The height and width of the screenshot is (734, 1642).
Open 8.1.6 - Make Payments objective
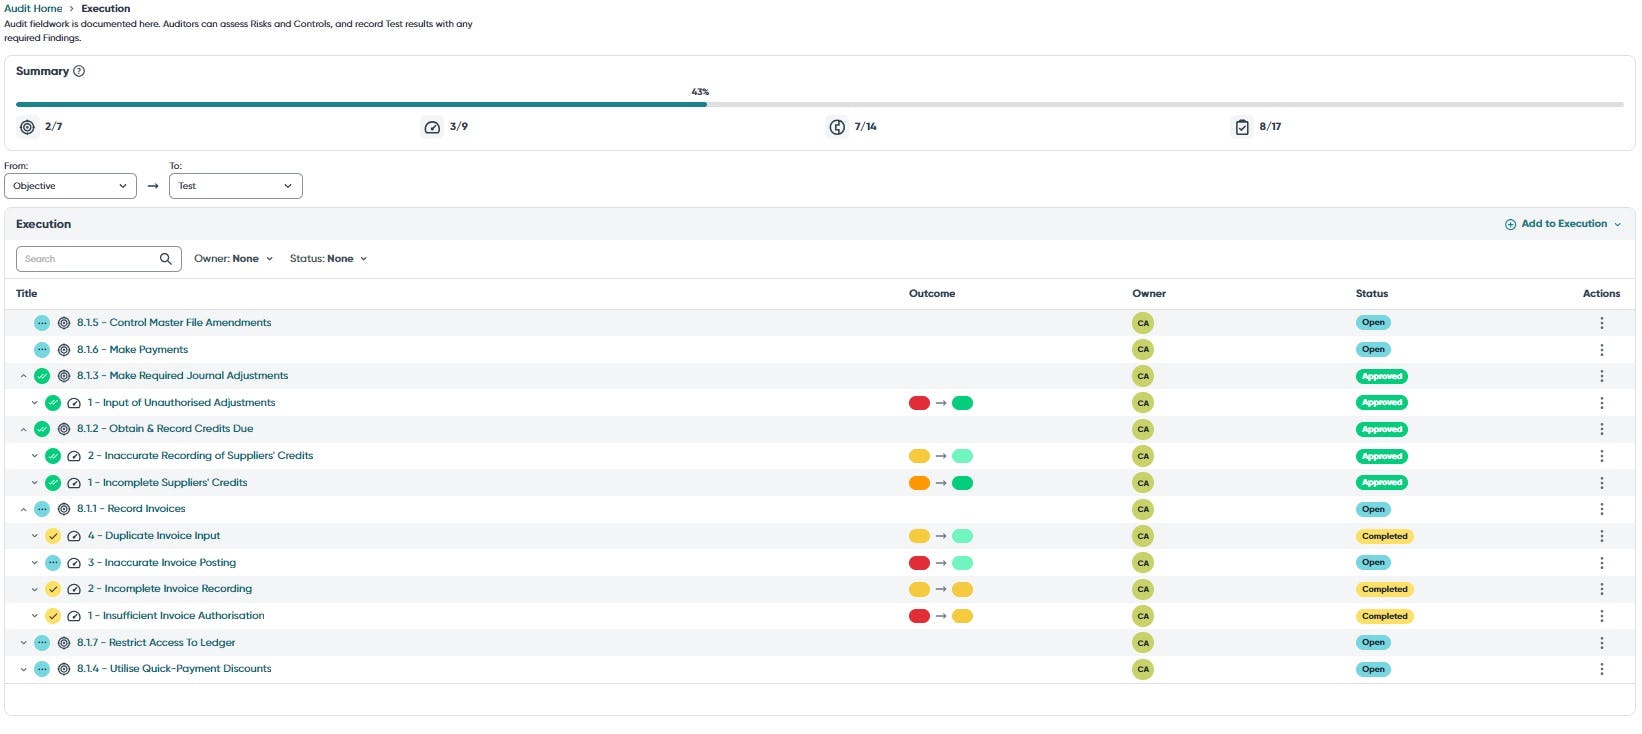coord(132,350)
